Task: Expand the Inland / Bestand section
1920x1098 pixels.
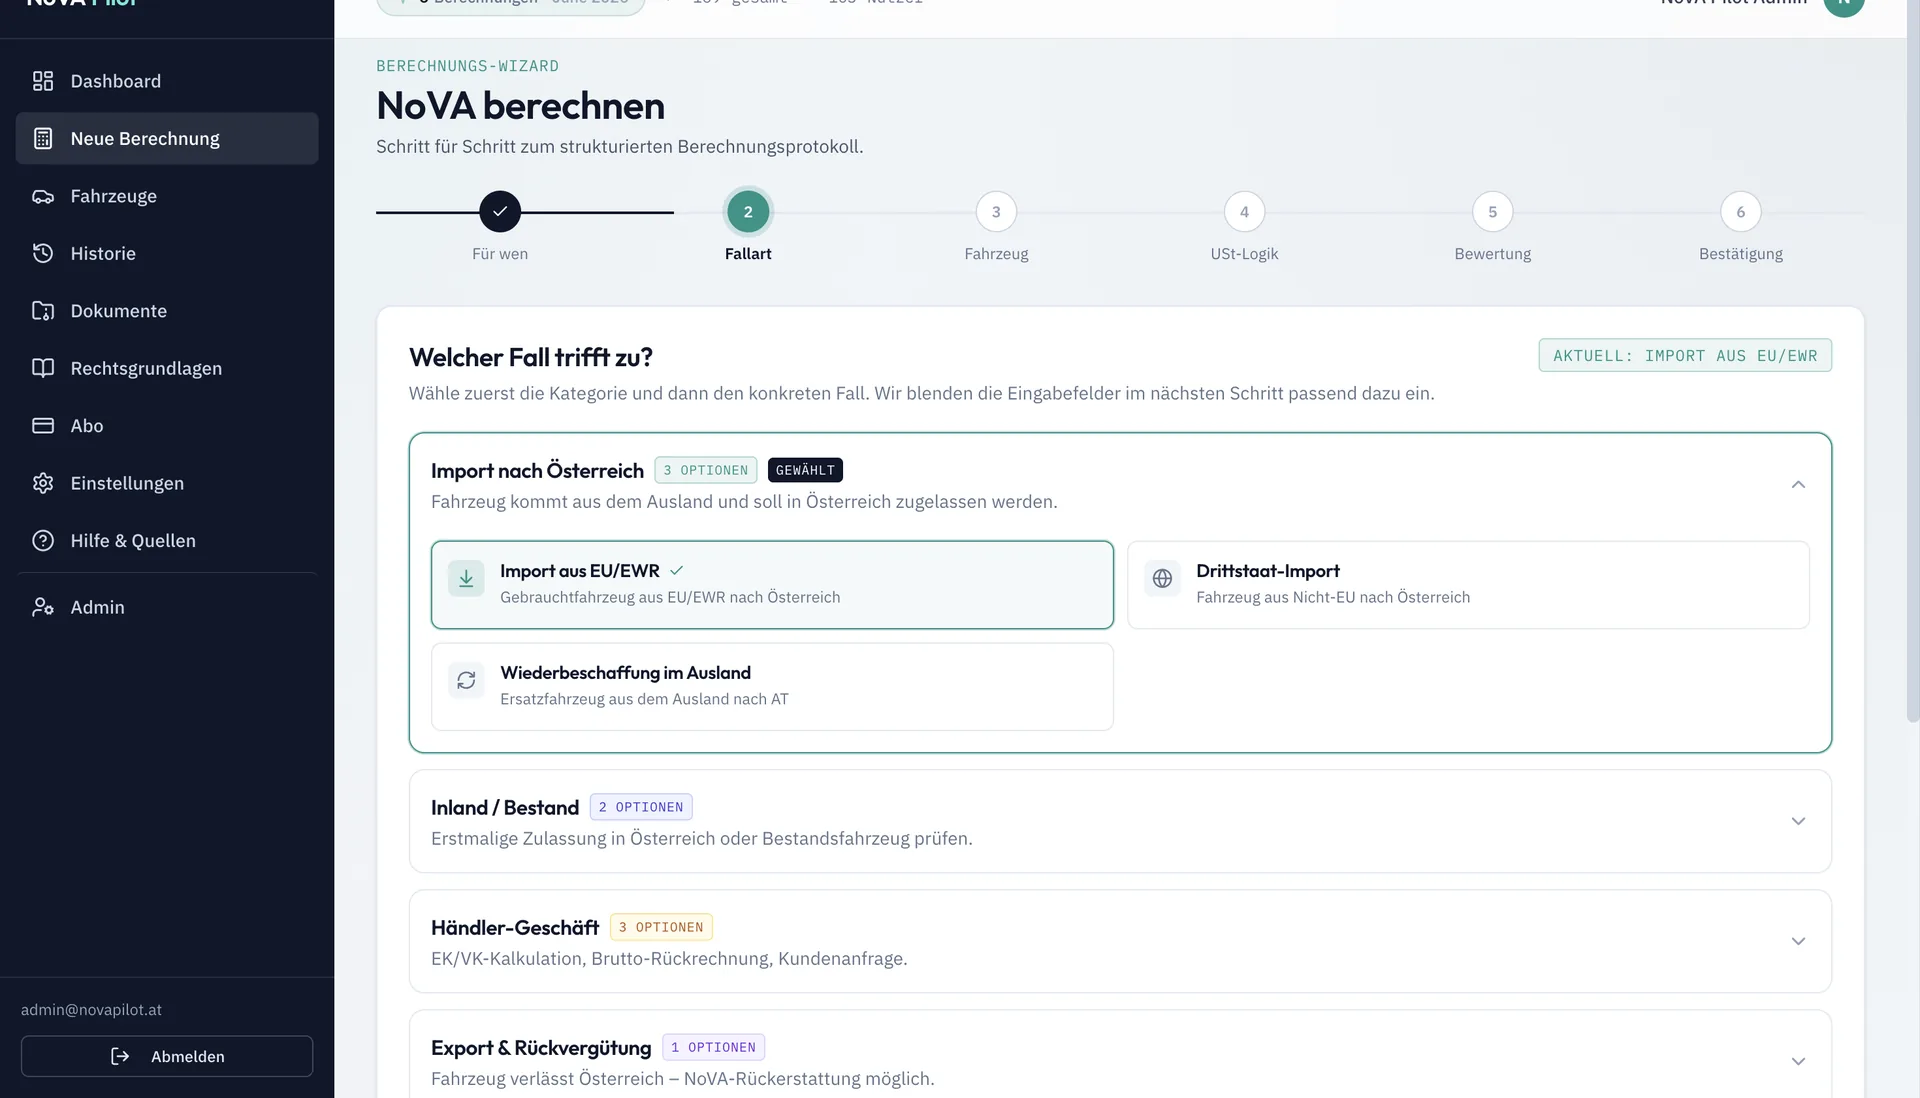Action: tap(1798, 821)
